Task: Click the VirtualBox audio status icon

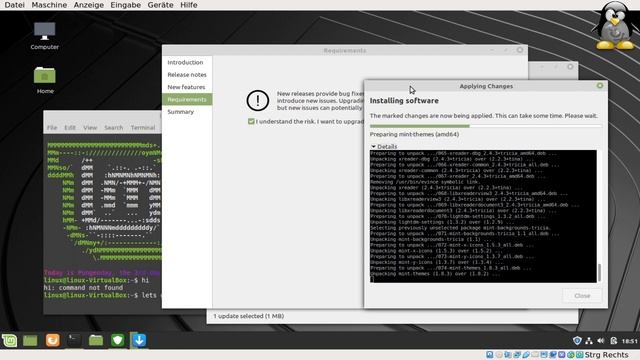Action: click(x=508, y=355)
